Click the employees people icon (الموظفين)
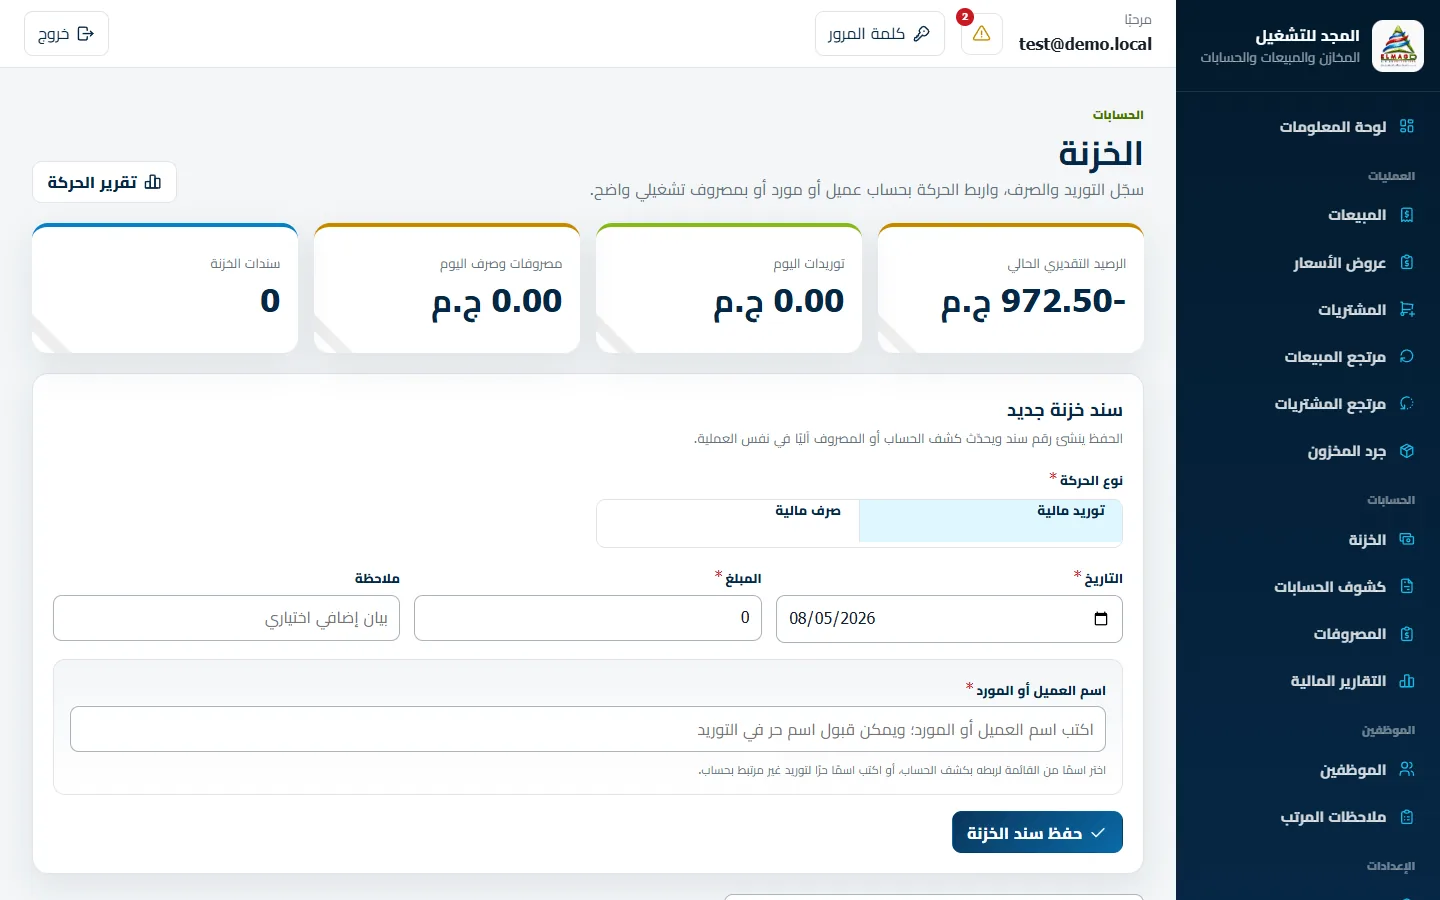This screenshot has width=1440, height=900. point(1407,770)
